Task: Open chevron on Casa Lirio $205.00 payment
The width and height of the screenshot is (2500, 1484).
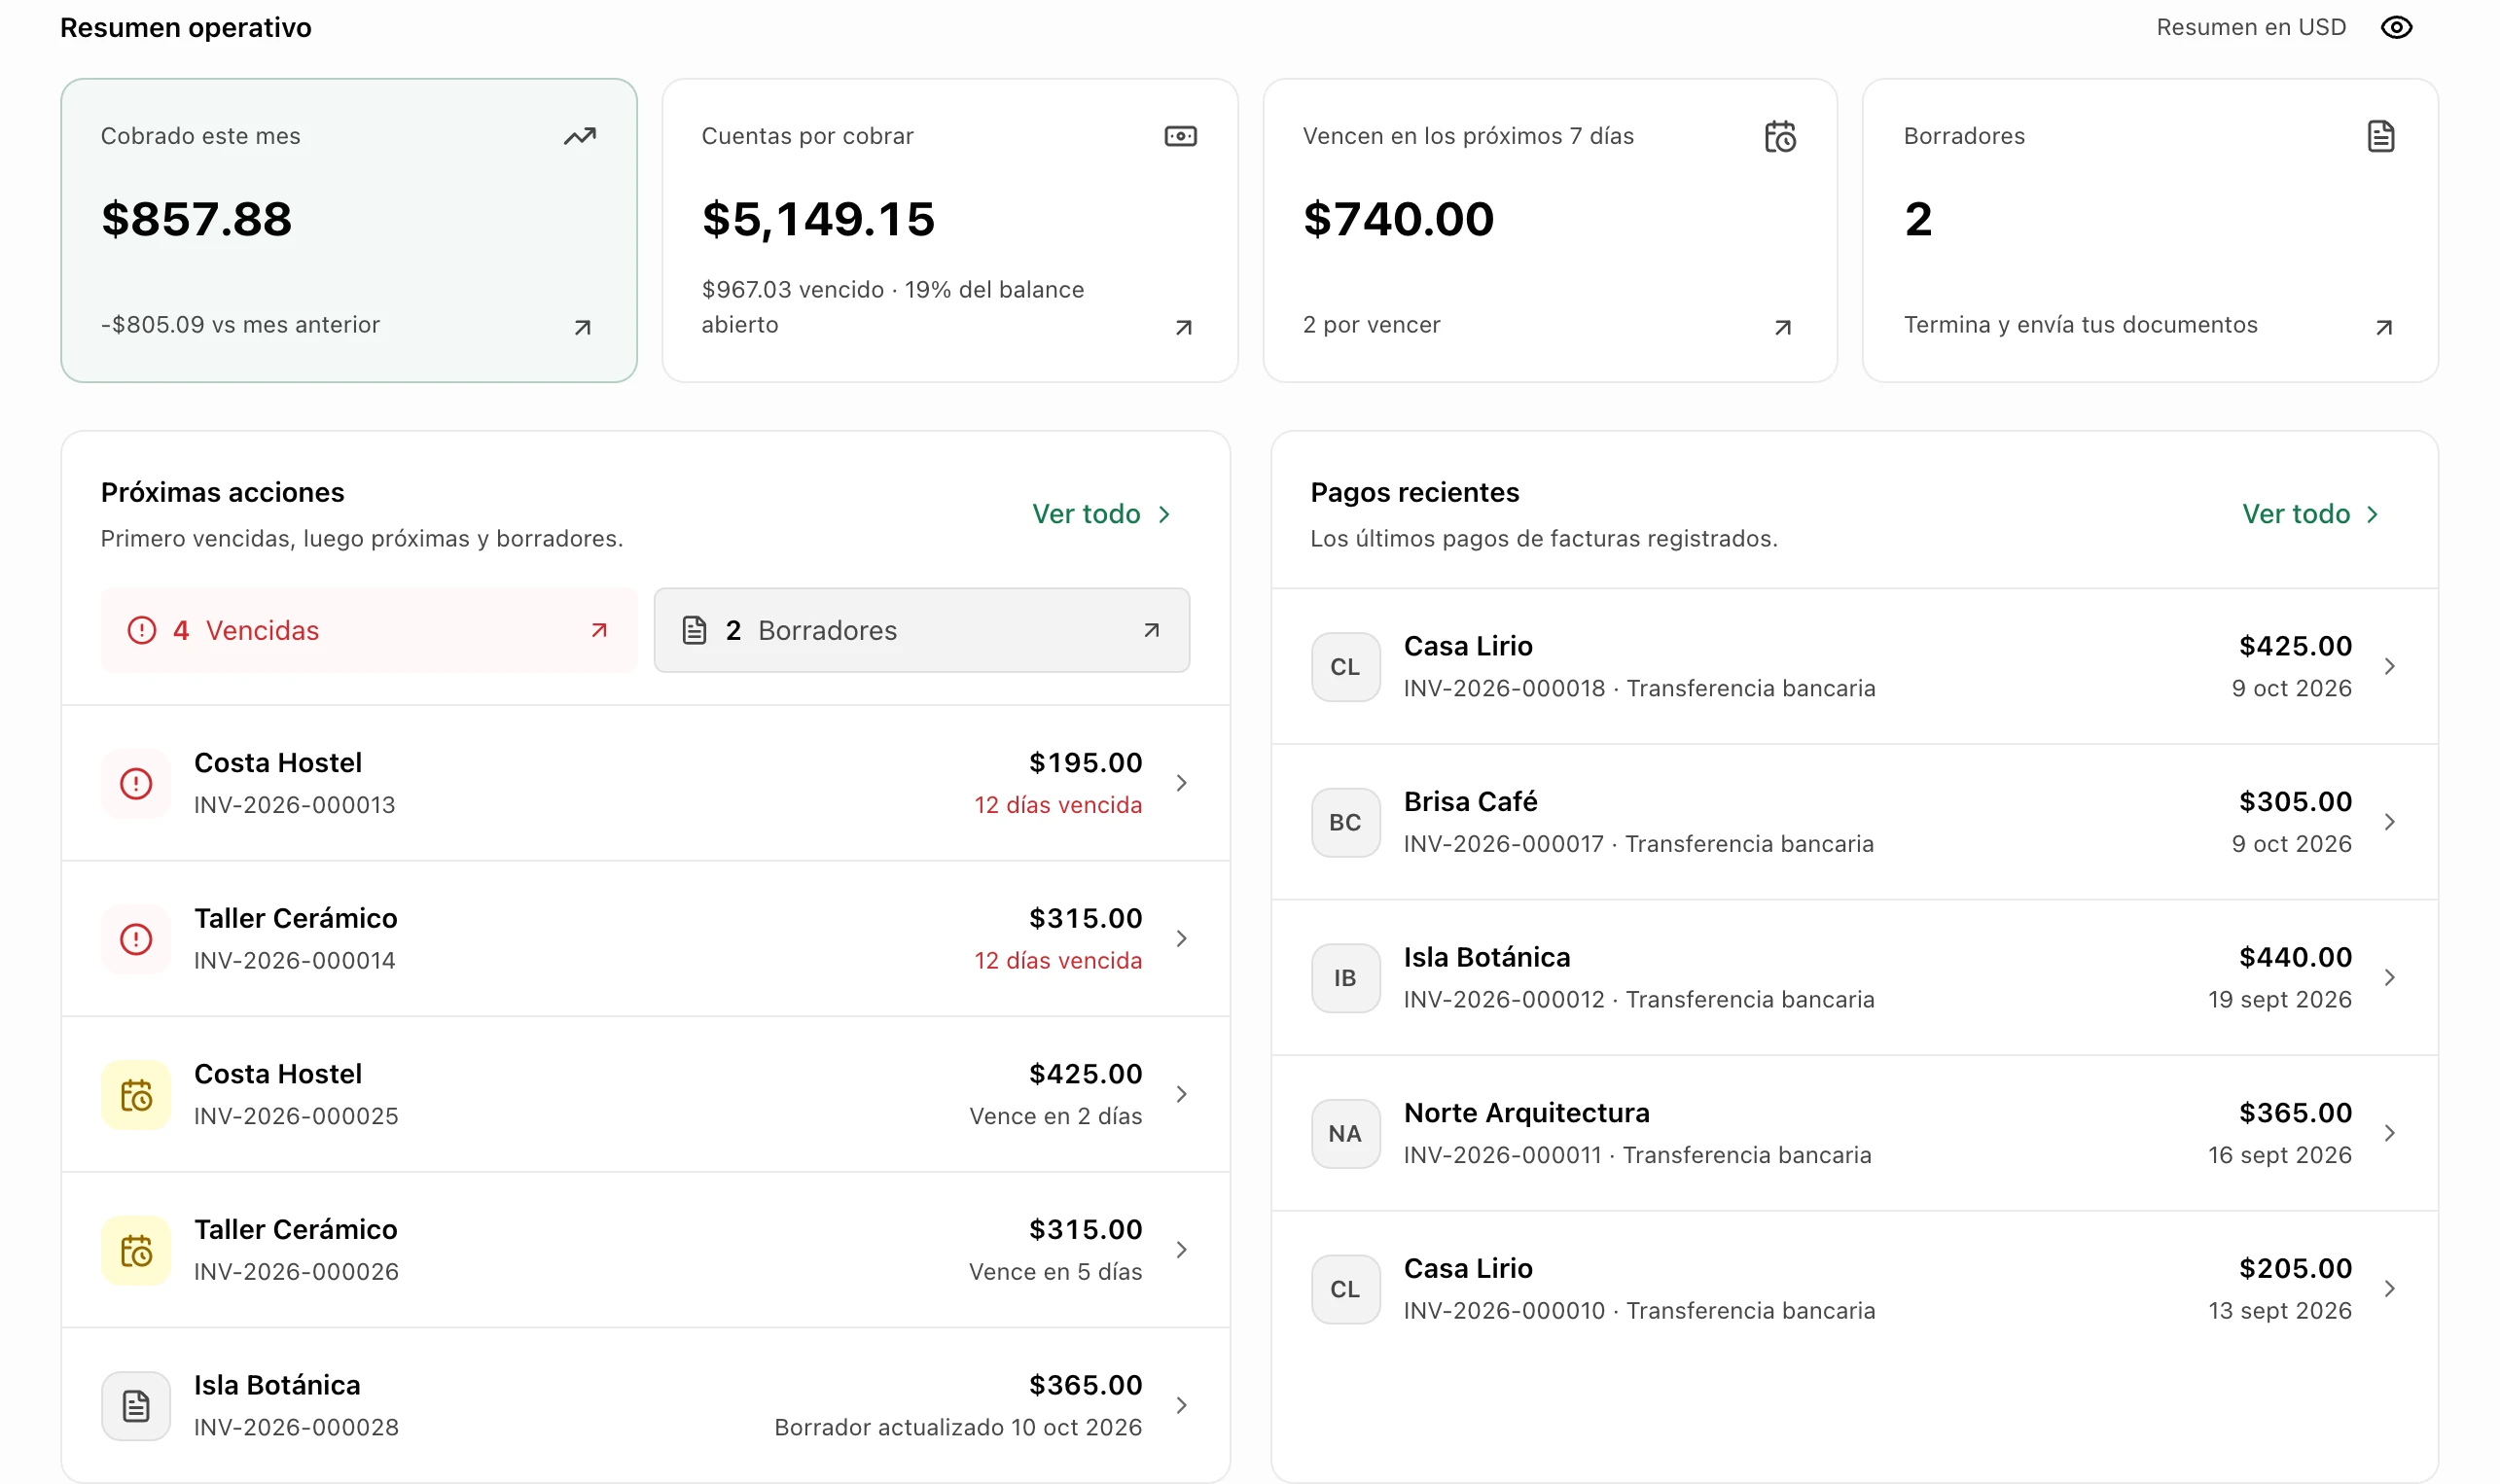Action: point(2390,1289)
